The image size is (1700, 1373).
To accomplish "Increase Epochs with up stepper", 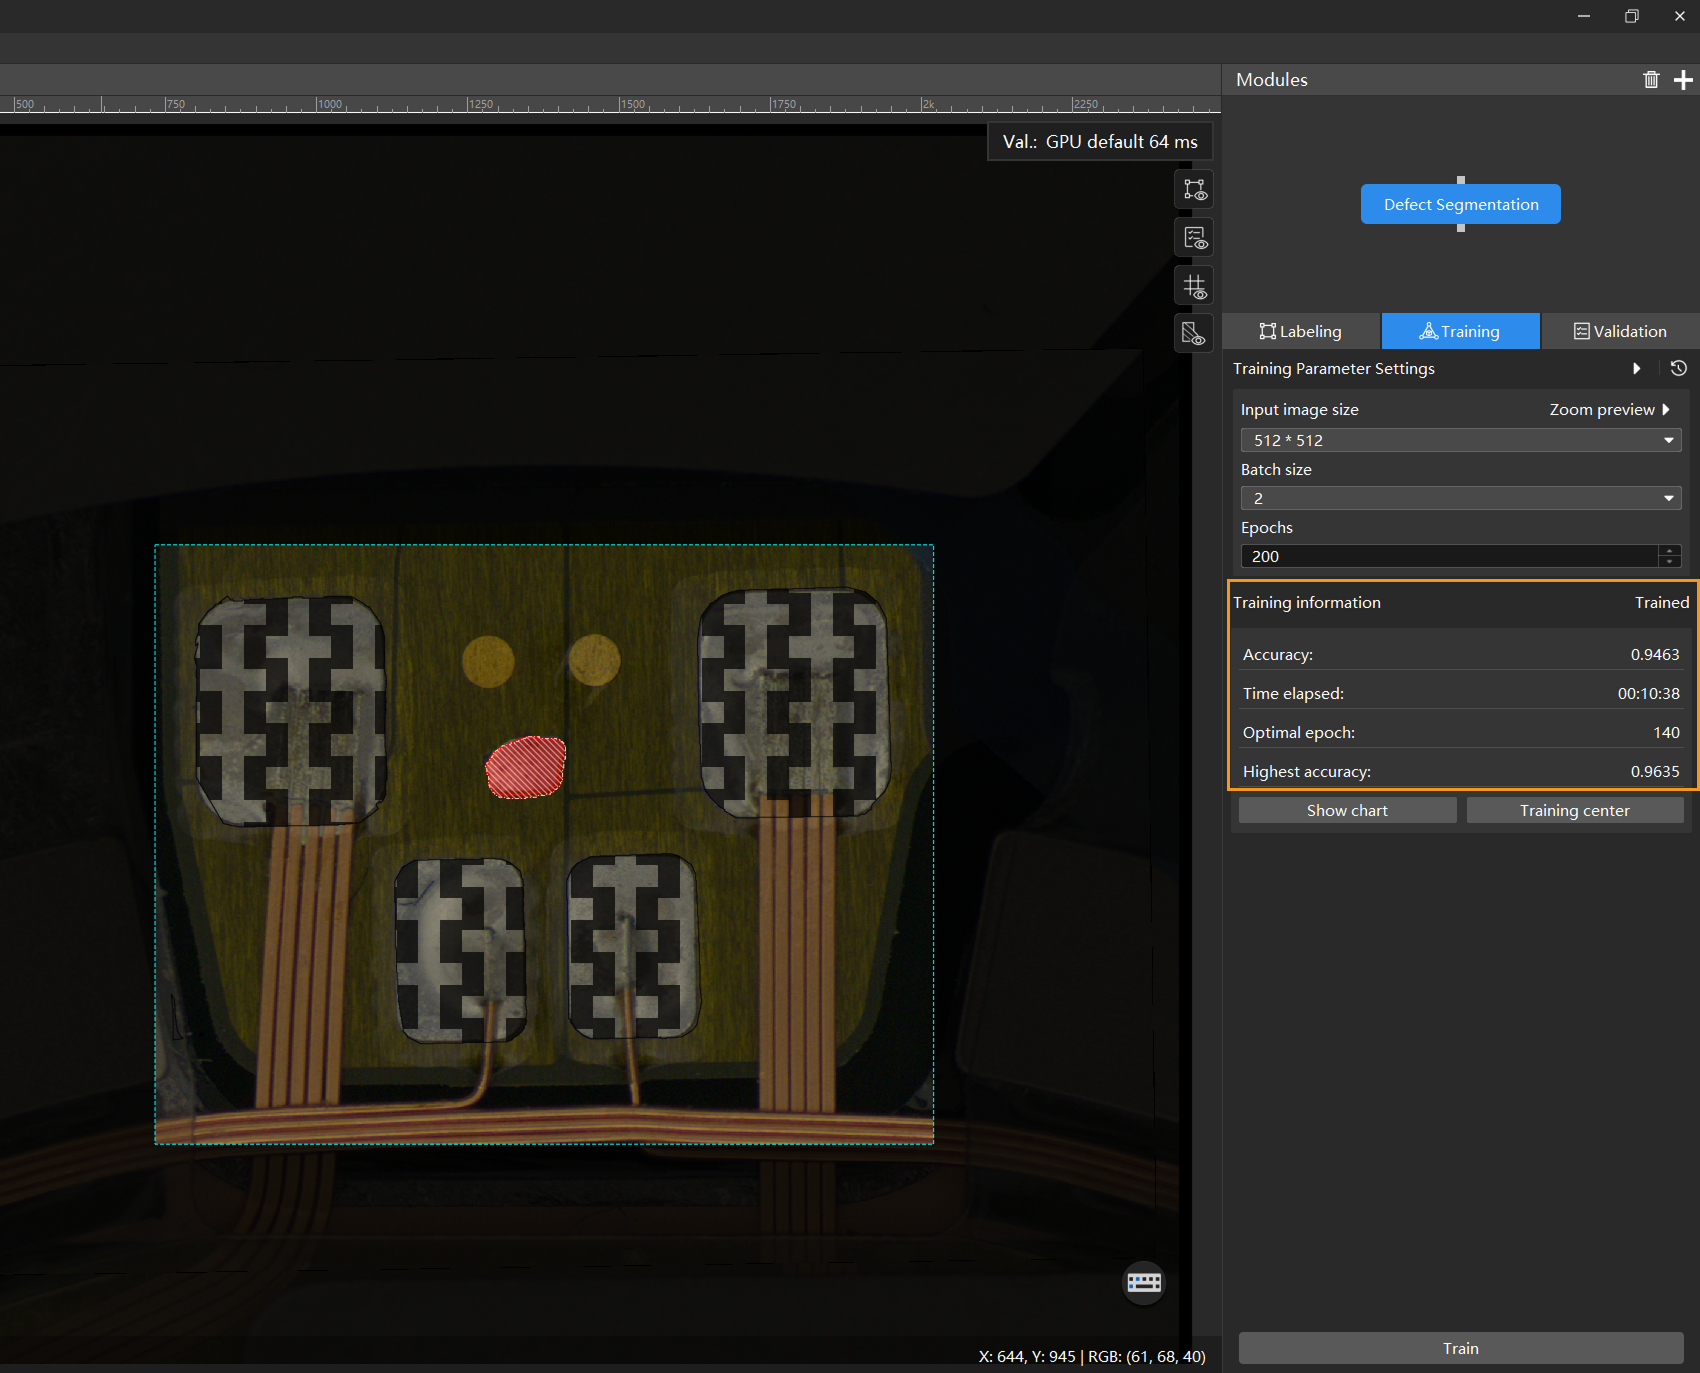I will (x=1670, y=550).
